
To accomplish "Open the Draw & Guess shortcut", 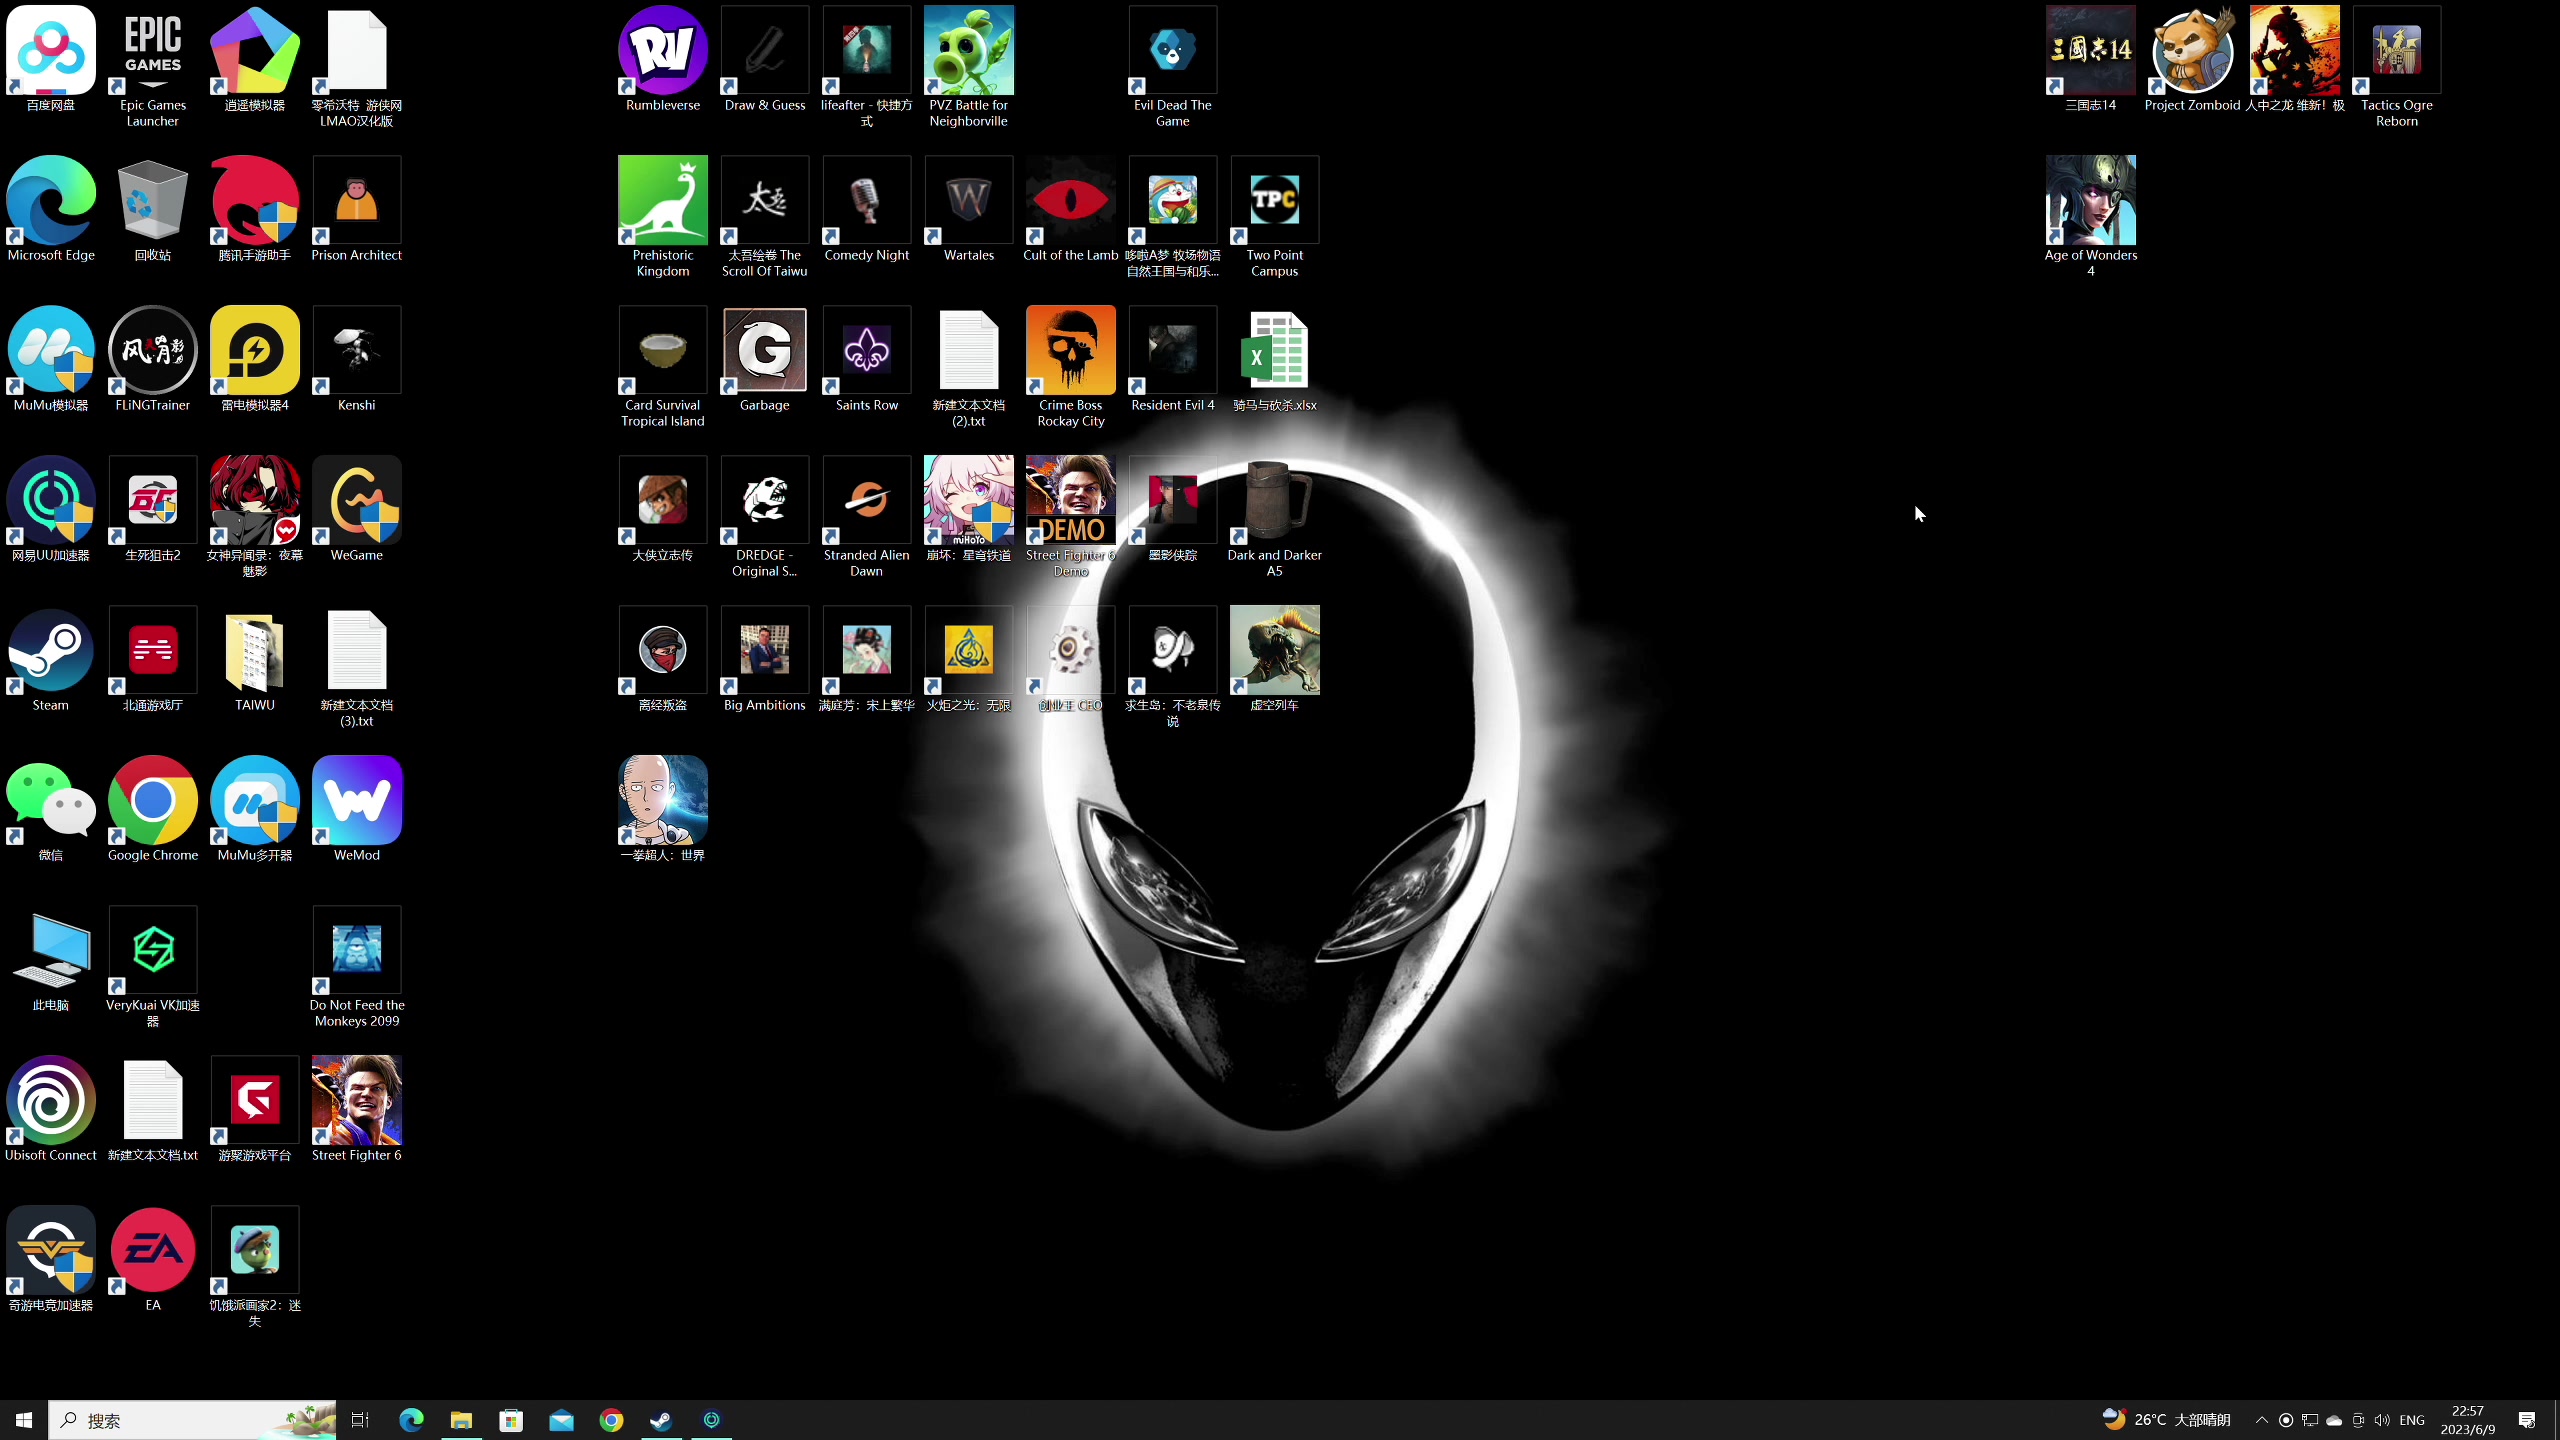I will coord(765,60).
